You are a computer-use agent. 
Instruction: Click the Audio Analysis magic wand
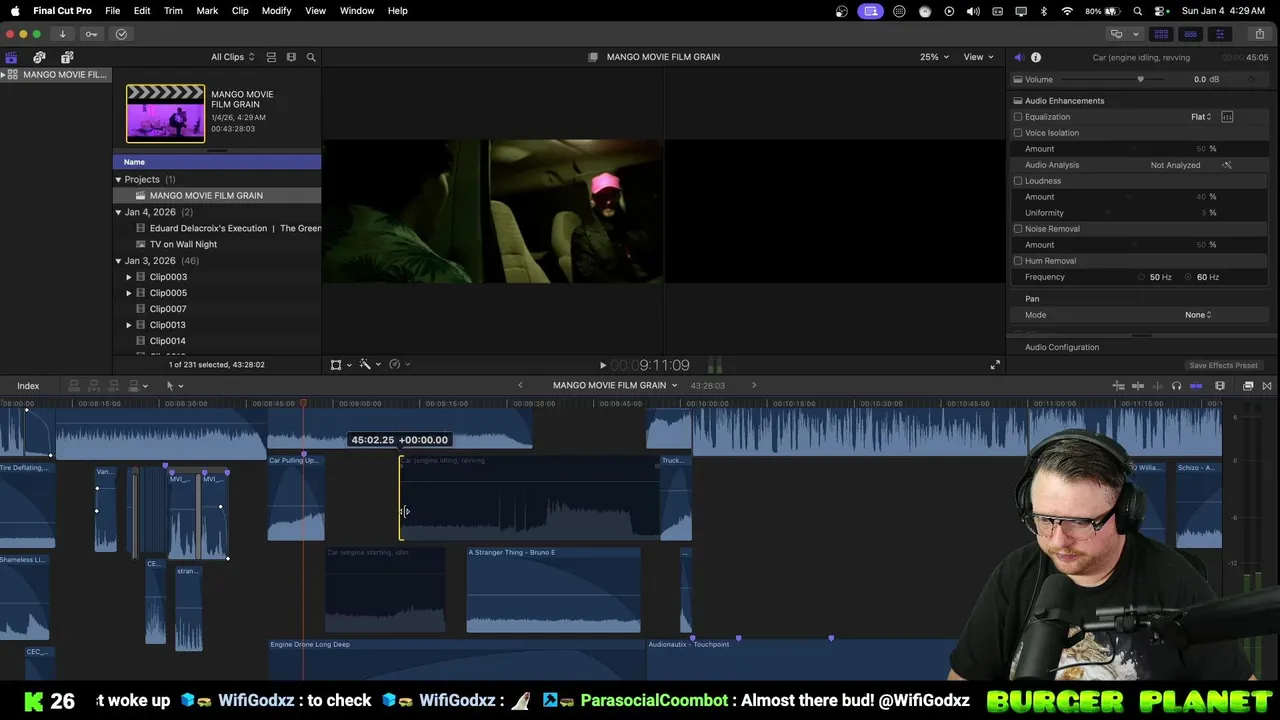[1227, 165]
